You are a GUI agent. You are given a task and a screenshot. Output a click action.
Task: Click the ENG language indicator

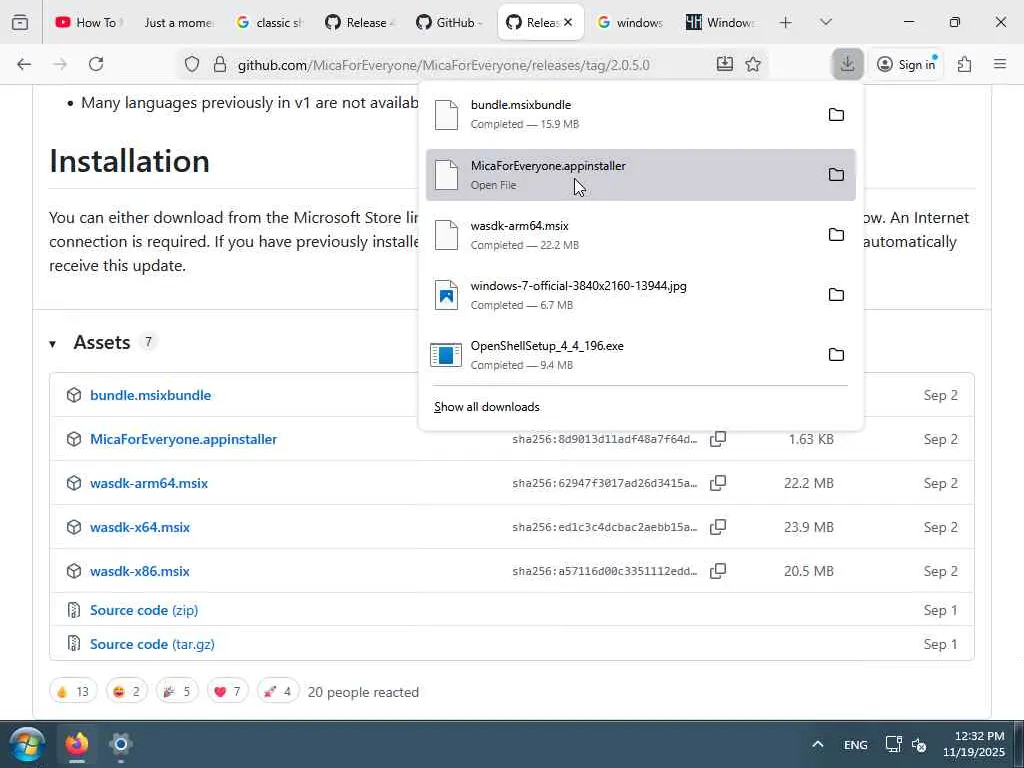pyautogui.click(x=856, y=744)
